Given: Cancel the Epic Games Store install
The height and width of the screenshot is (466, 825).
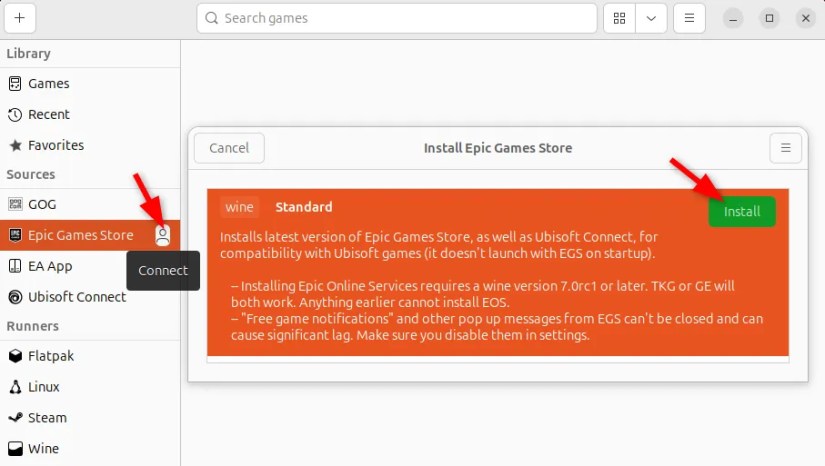Looking at the screenshot, I should coord(229,148).
